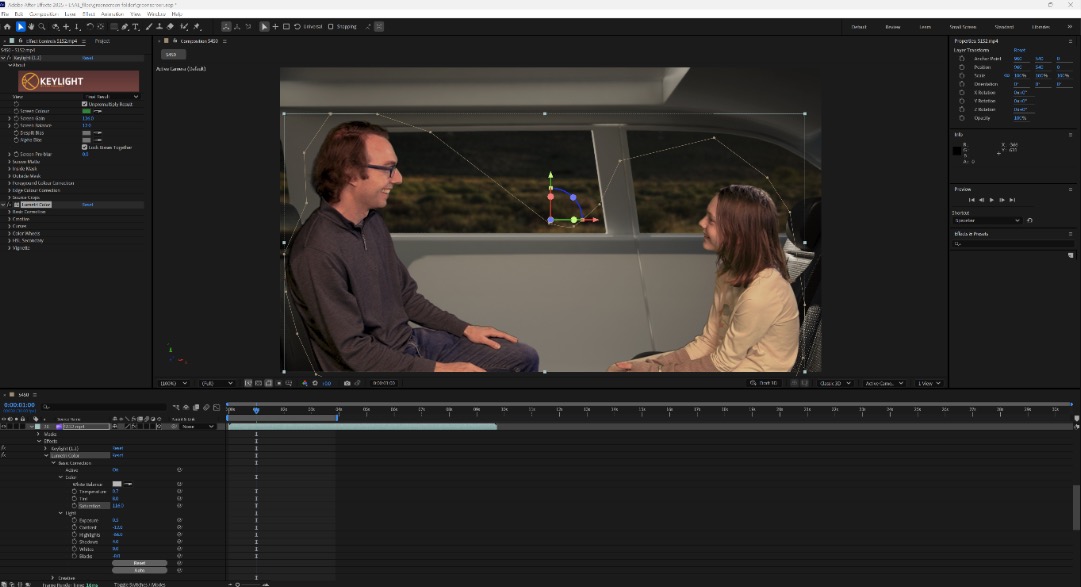
Task: Expand the Inside Mask group
Action: pyautogui.click(x=10, y=169)
